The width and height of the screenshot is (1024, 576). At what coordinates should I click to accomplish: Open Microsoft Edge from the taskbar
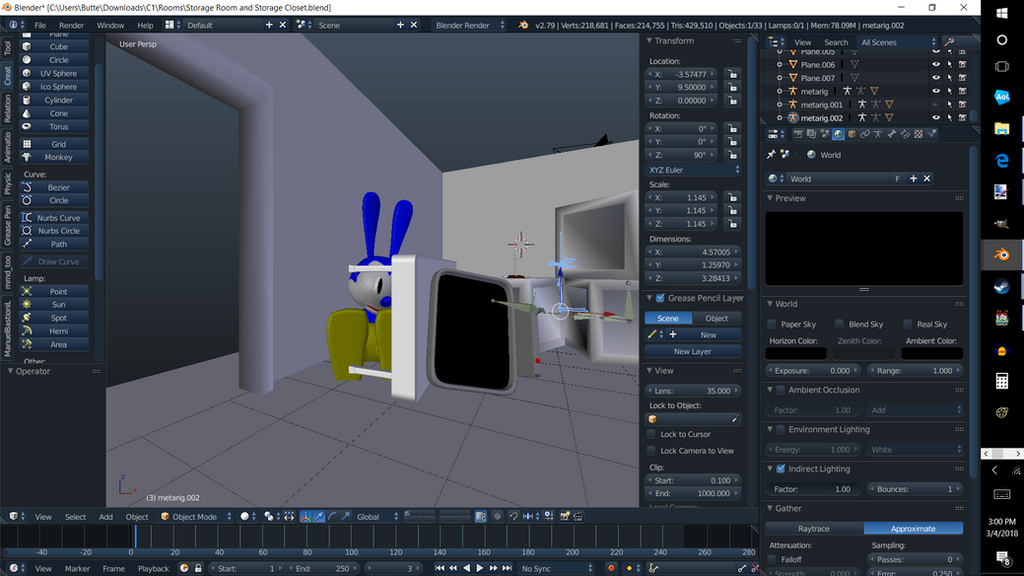coord(1002,161)
